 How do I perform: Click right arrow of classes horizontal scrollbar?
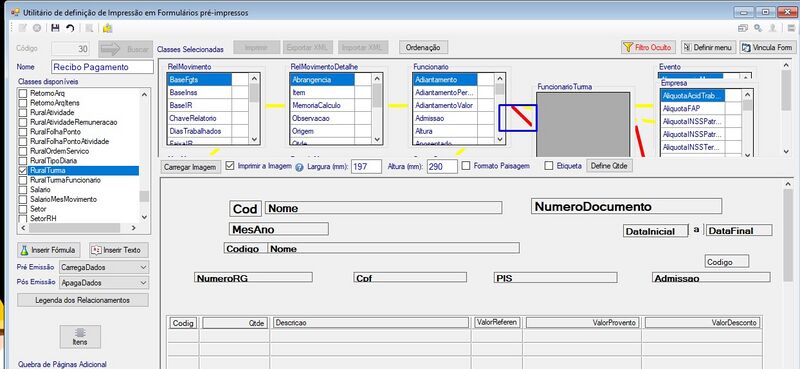pos(134,228)
